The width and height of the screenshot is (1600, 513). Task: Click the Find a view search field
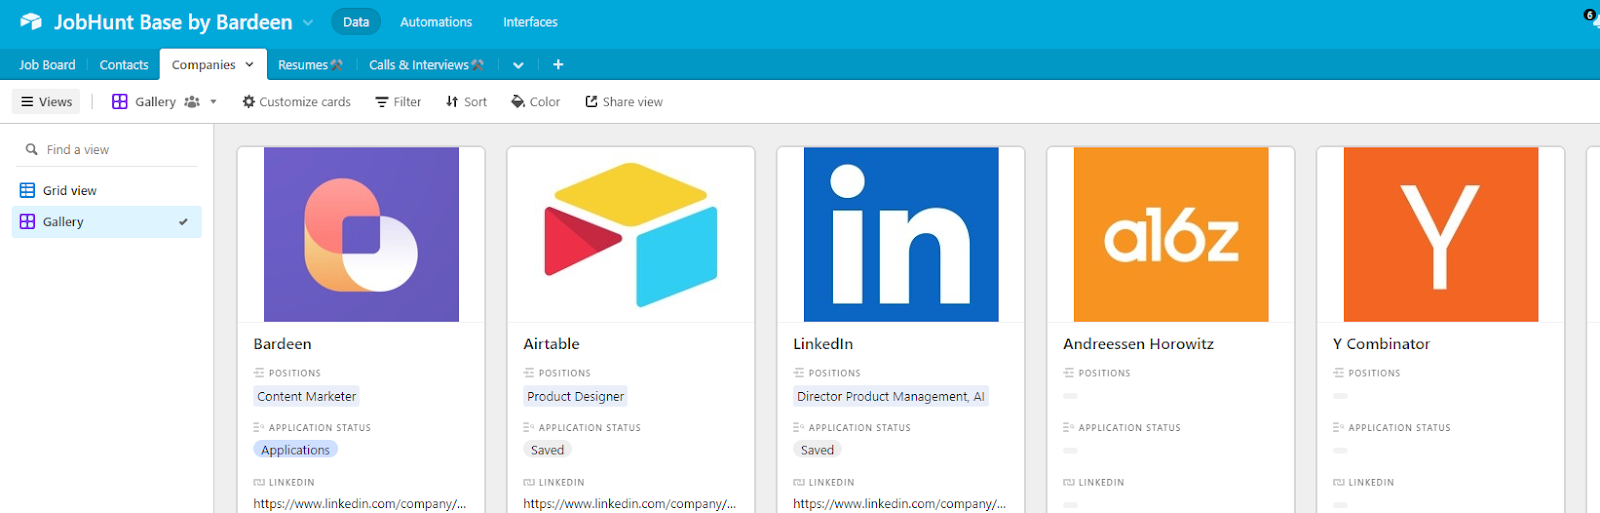click(x=107, y=150)
